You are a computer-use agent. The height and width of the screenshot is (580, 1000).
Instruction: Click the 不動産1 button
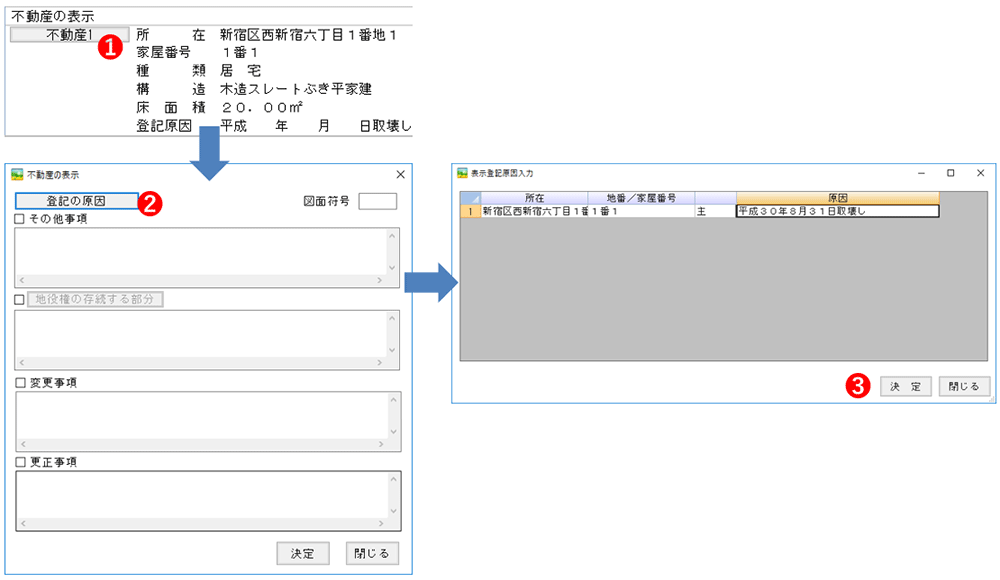(60, 35)
